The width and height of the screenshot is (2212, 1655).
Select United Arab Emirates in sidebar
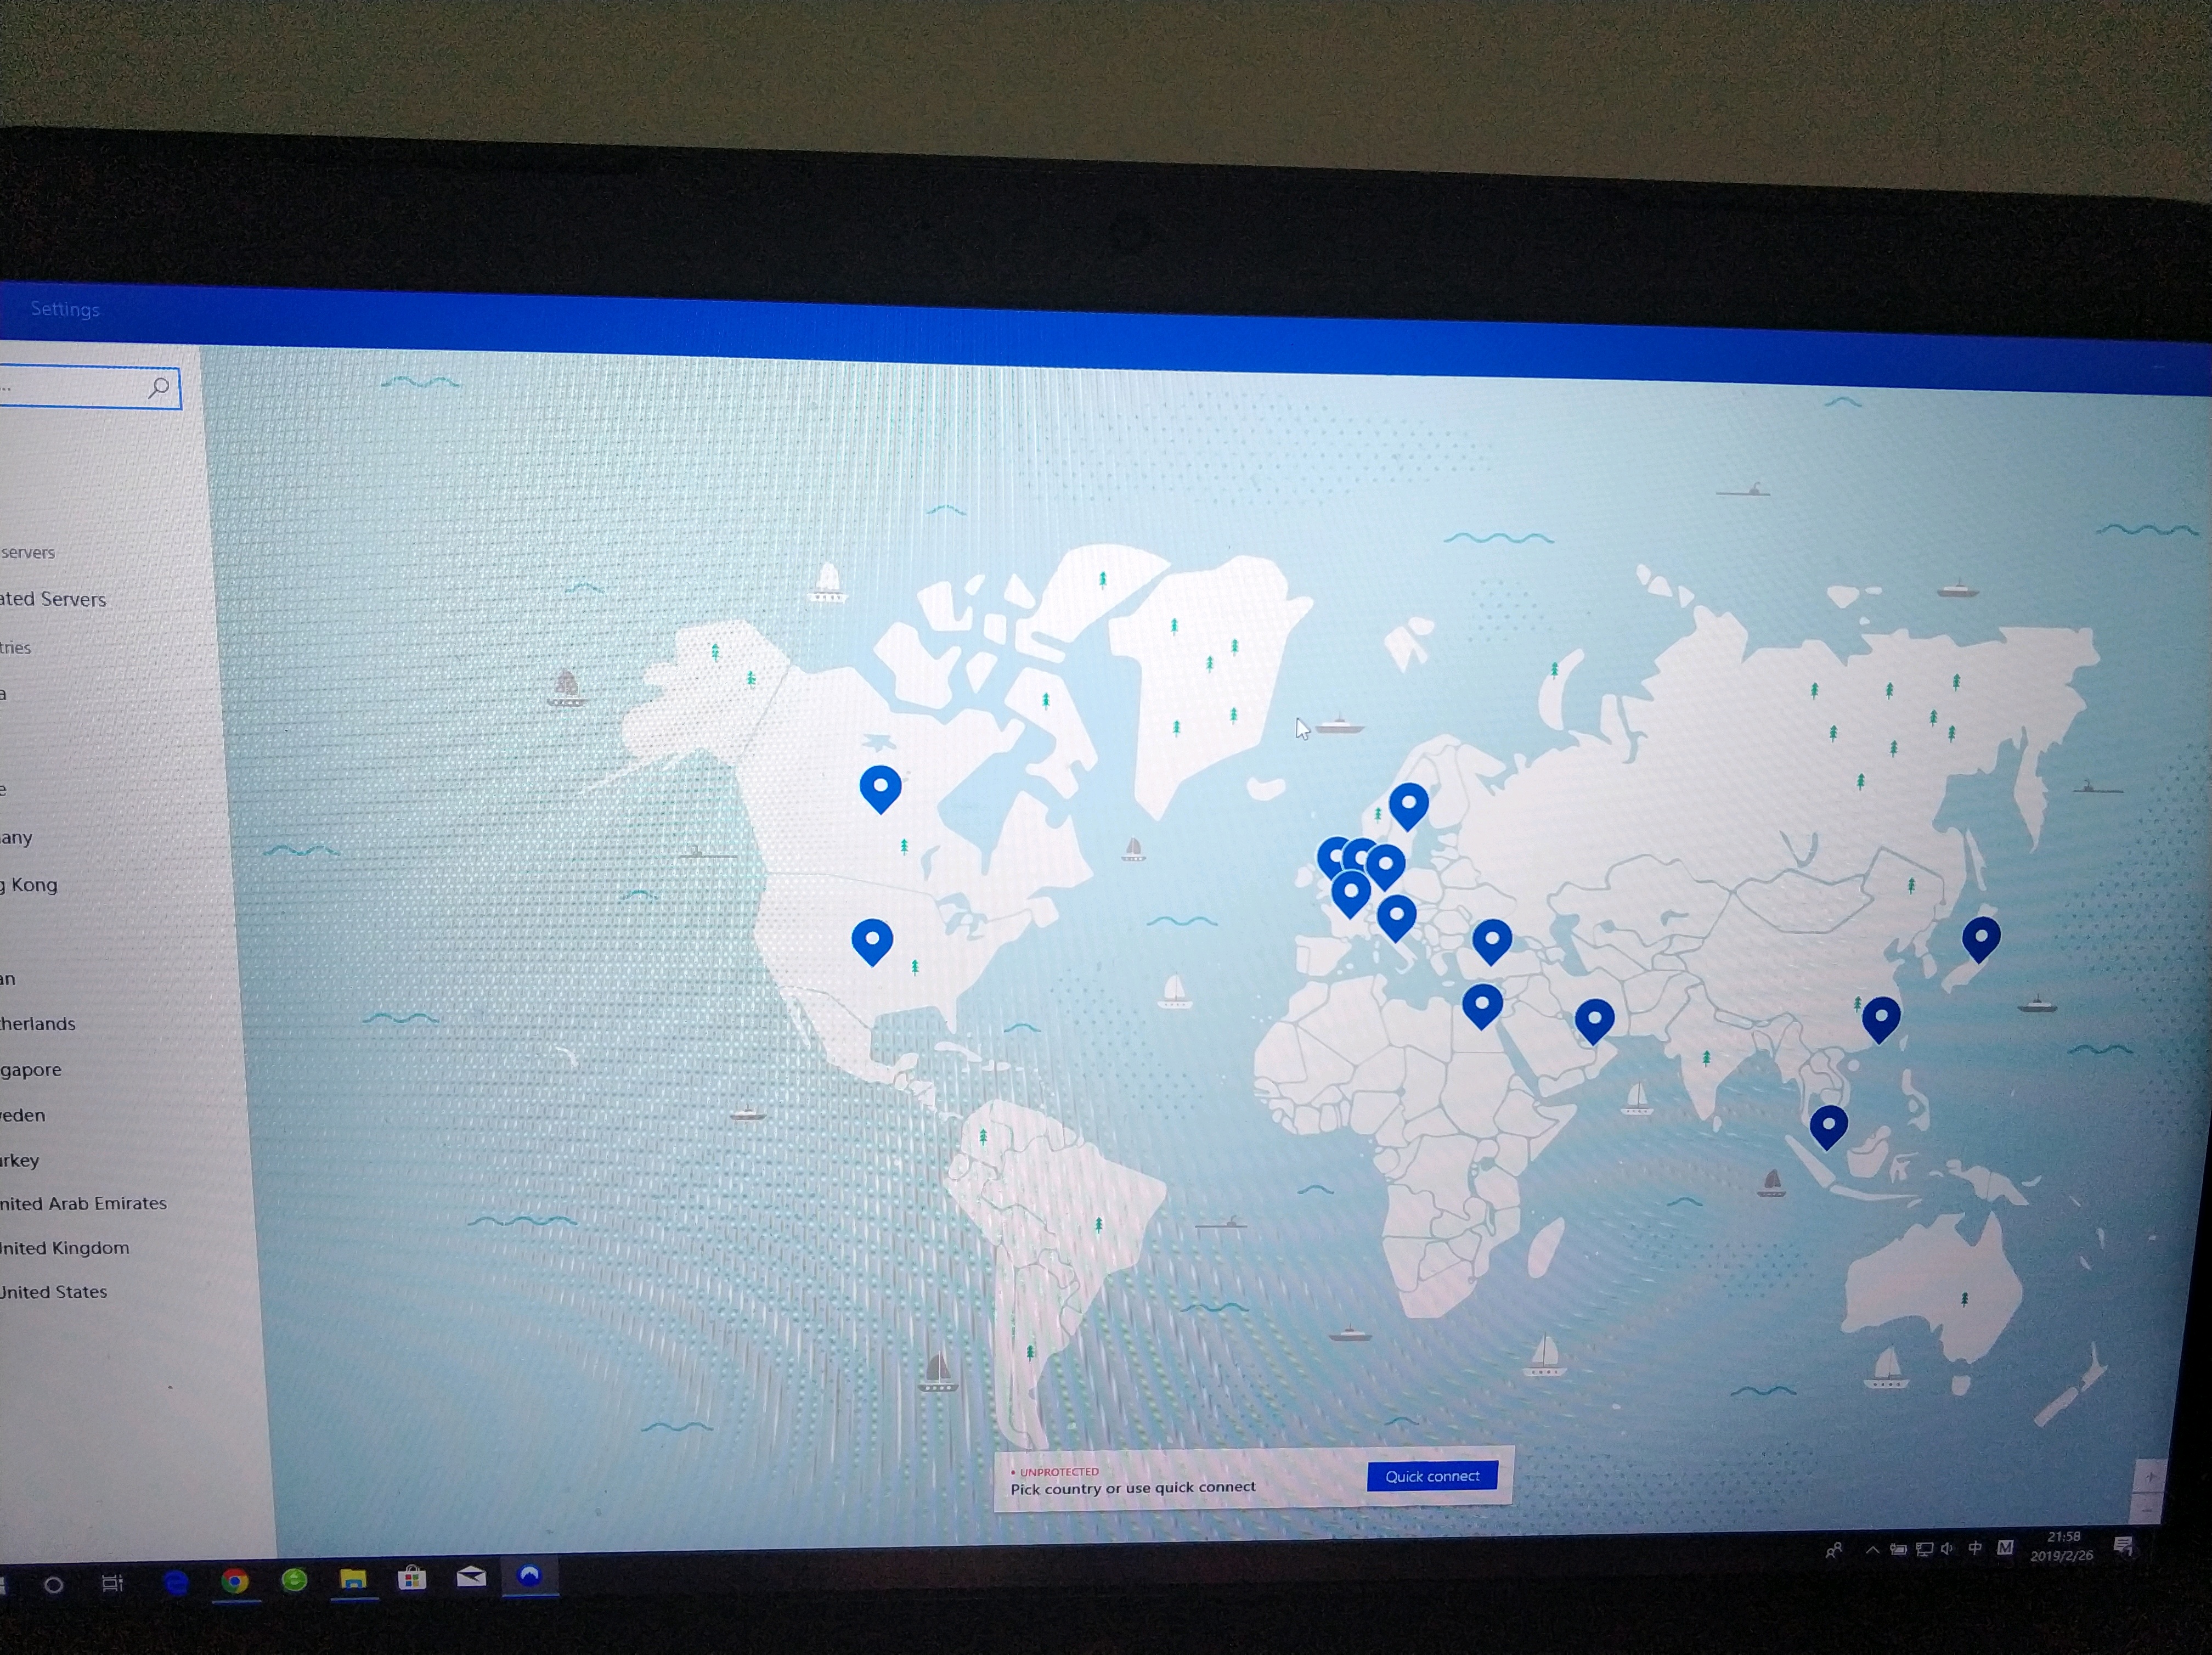coord(84,1203)
